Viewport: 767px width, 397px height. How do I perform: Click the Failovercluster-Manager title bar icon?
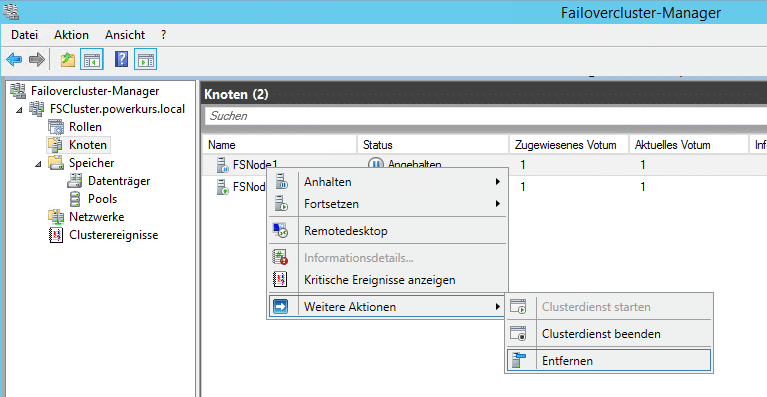[x=11, y=11]
